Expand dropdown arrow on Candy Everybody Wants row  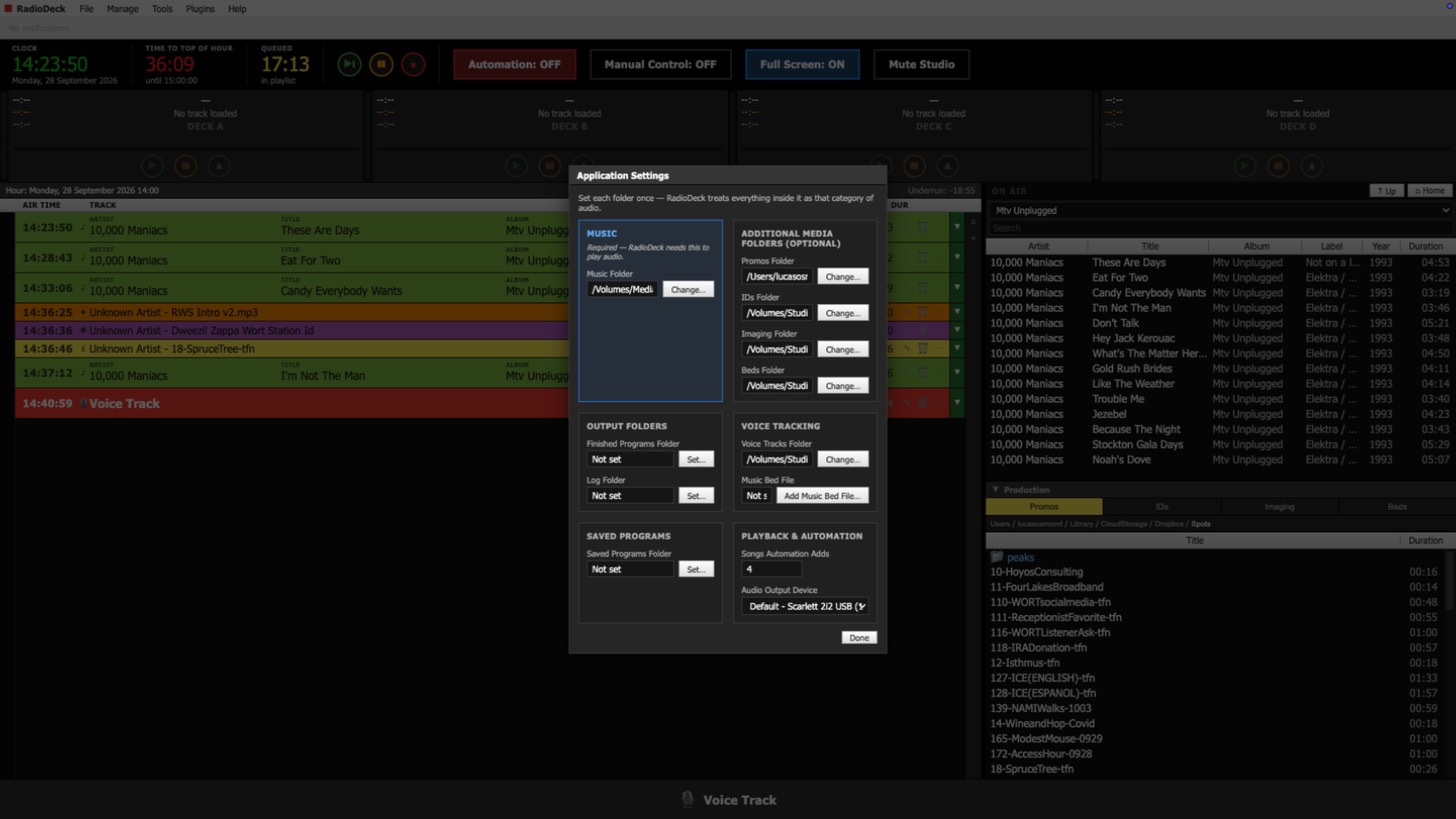point(957,287)
